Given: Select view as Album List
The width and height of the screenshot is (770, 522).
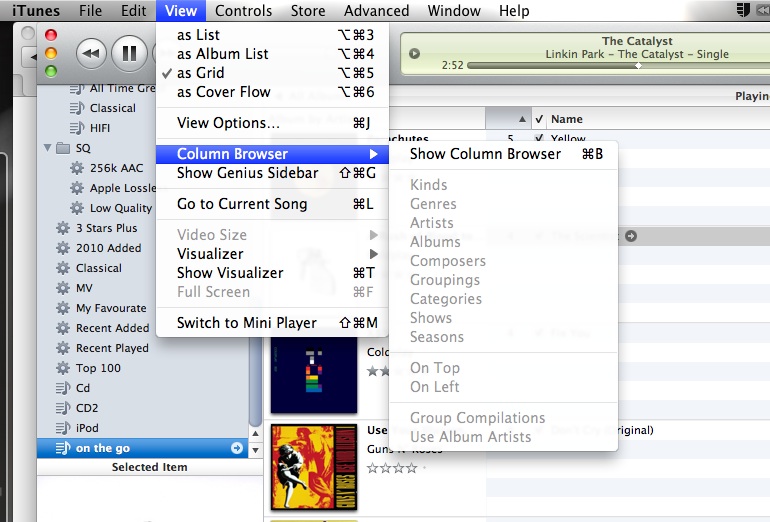Looking at the screenshot, I should 272,54.
